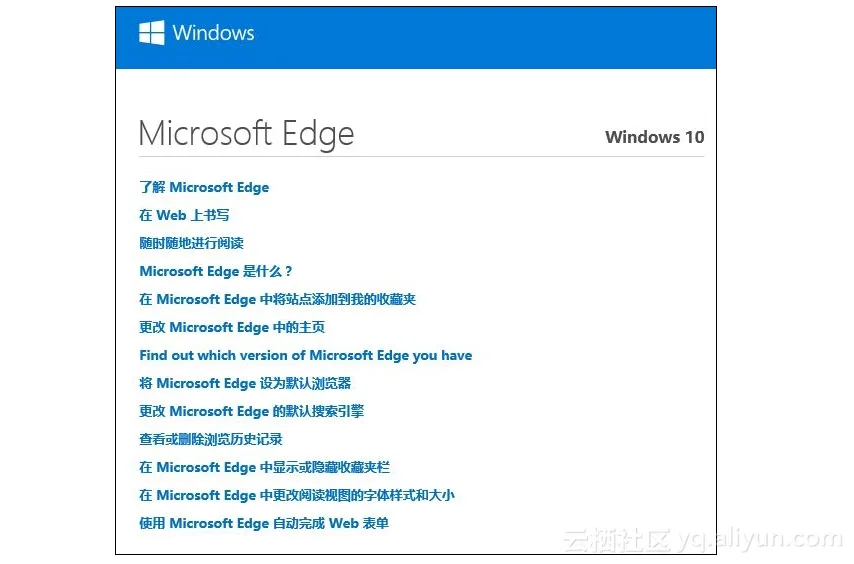
Task: Click the Windows logo icon
Action: [152, 33]
